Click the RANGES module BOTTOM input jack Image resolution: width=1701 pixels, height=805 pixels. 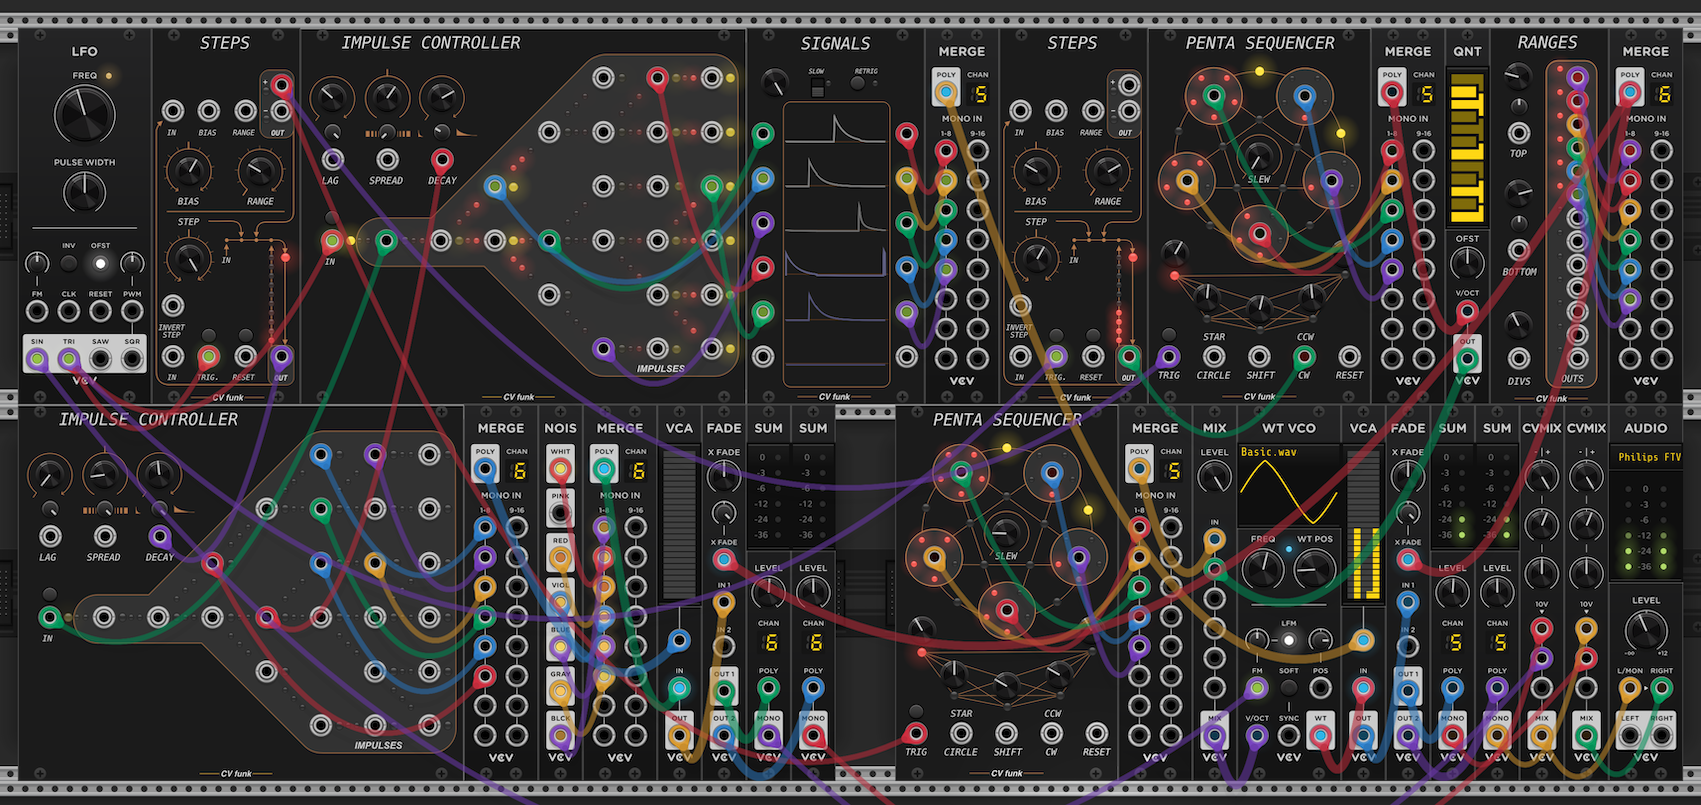pos(1519,250)
